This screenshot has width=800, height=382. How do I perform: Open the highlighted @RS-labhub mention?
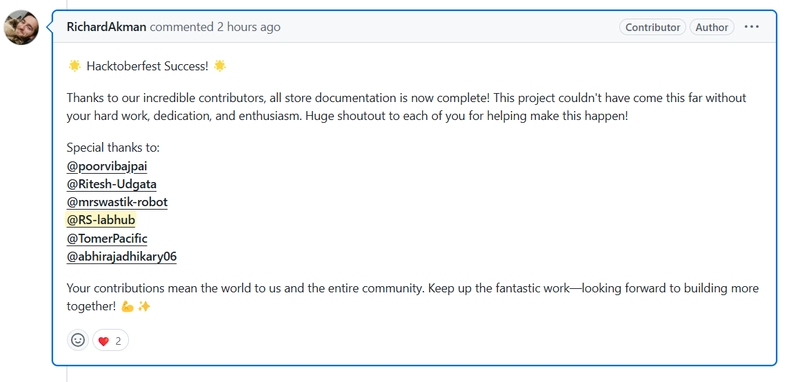tap(101, 220)
